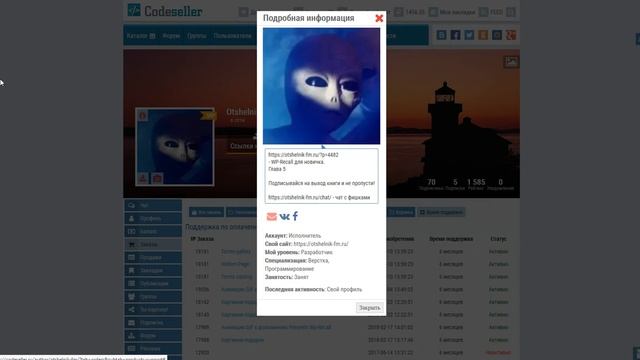Click the Все заказы tab button above table
Image resolution: width=640 pixels, height=360 pixels.
click(x=207, y=212)
